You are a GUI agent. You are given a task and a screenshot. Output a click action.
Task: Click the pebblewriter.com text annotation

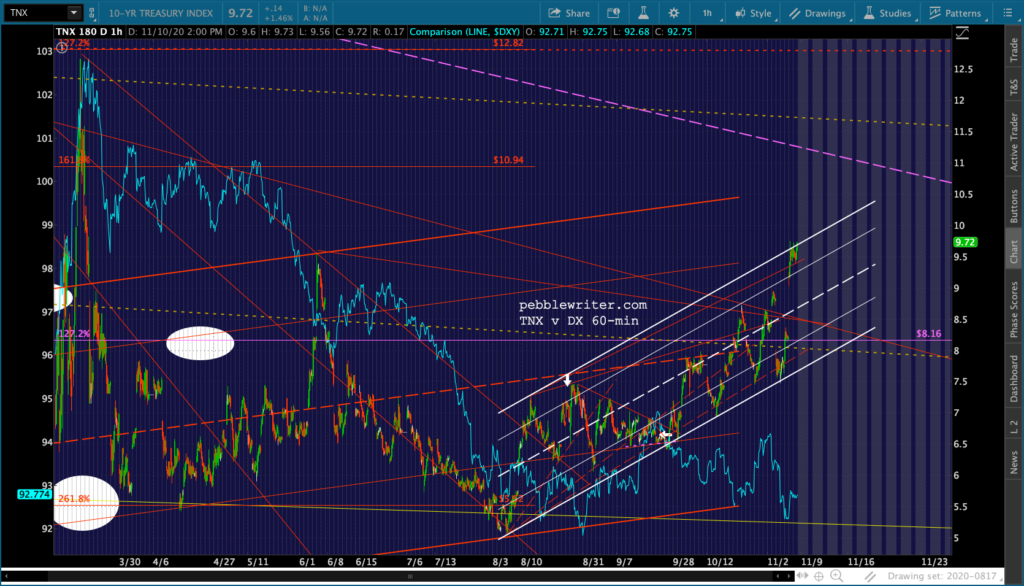pyautogui.click(x=583, y=304)
